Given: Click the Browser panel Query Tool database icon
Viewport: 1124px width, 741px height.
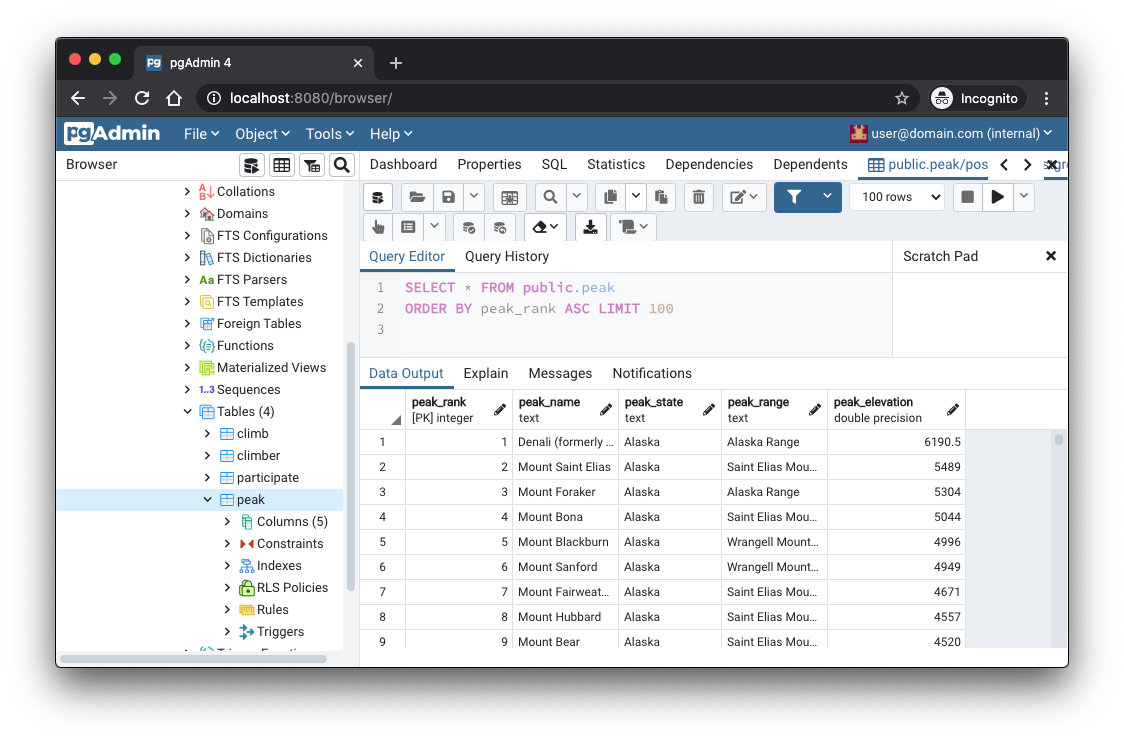Looking at the screenshot, I should pyautogui.click(x=251, y=166).
